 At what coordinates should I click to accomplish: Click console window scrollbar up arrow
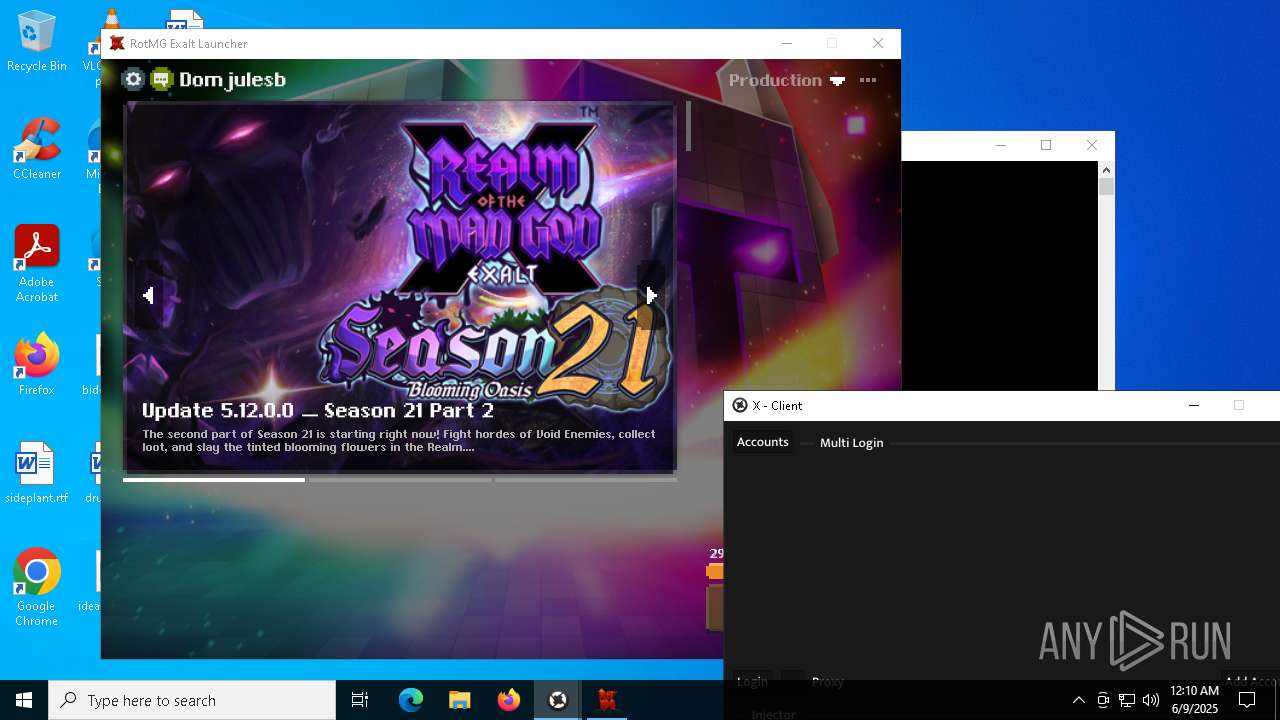1106,170
